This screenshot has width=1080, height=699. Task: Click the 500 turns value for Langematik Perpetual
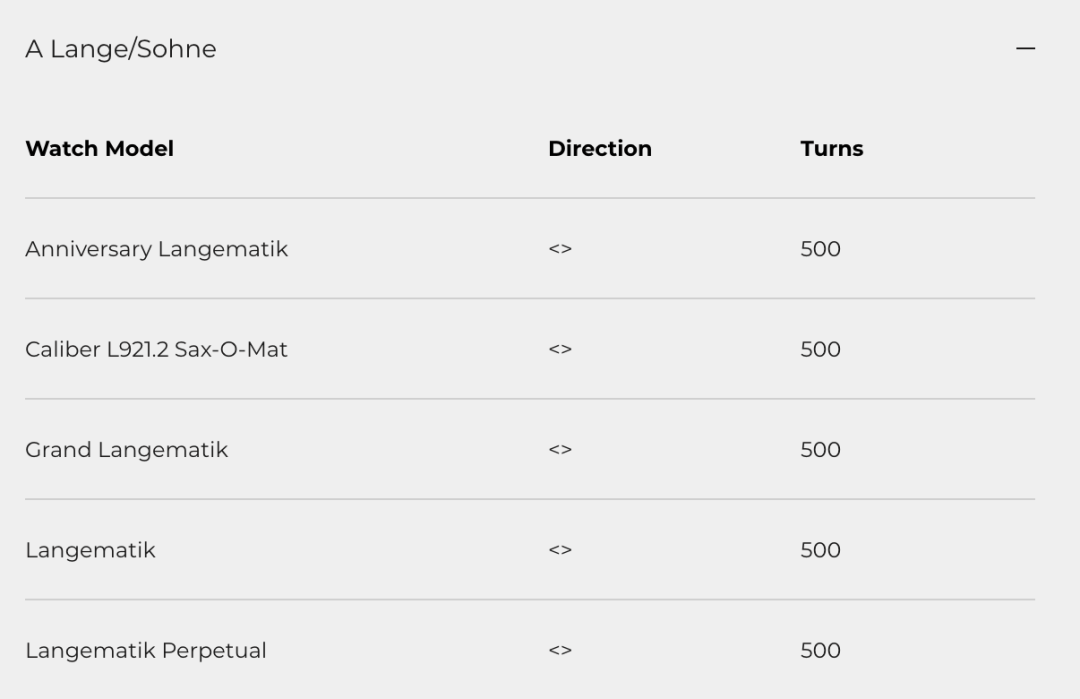[x=820, y=650]
